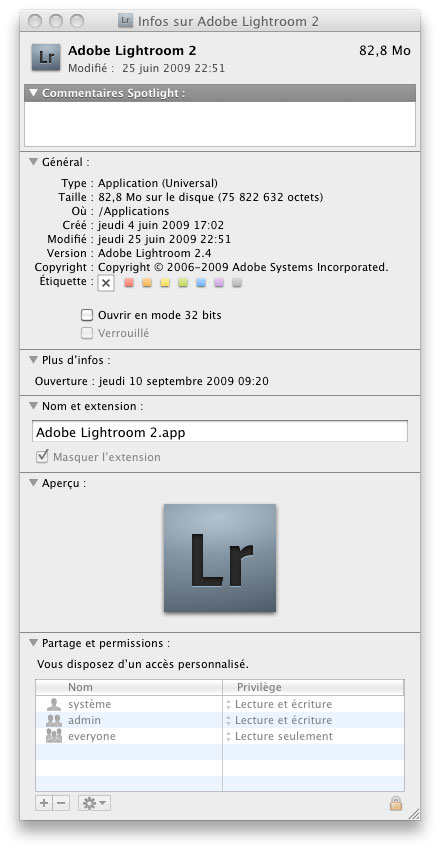Click the large Lr preview image
Viewport: 440px width, 850px height.
coord(220,558)
